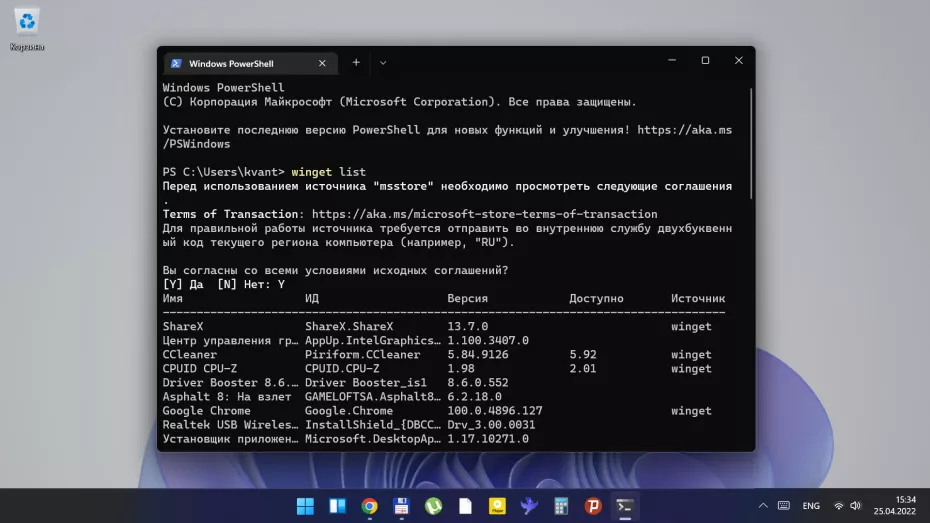Click the 'Источник' column header

[x=698, y=298]
